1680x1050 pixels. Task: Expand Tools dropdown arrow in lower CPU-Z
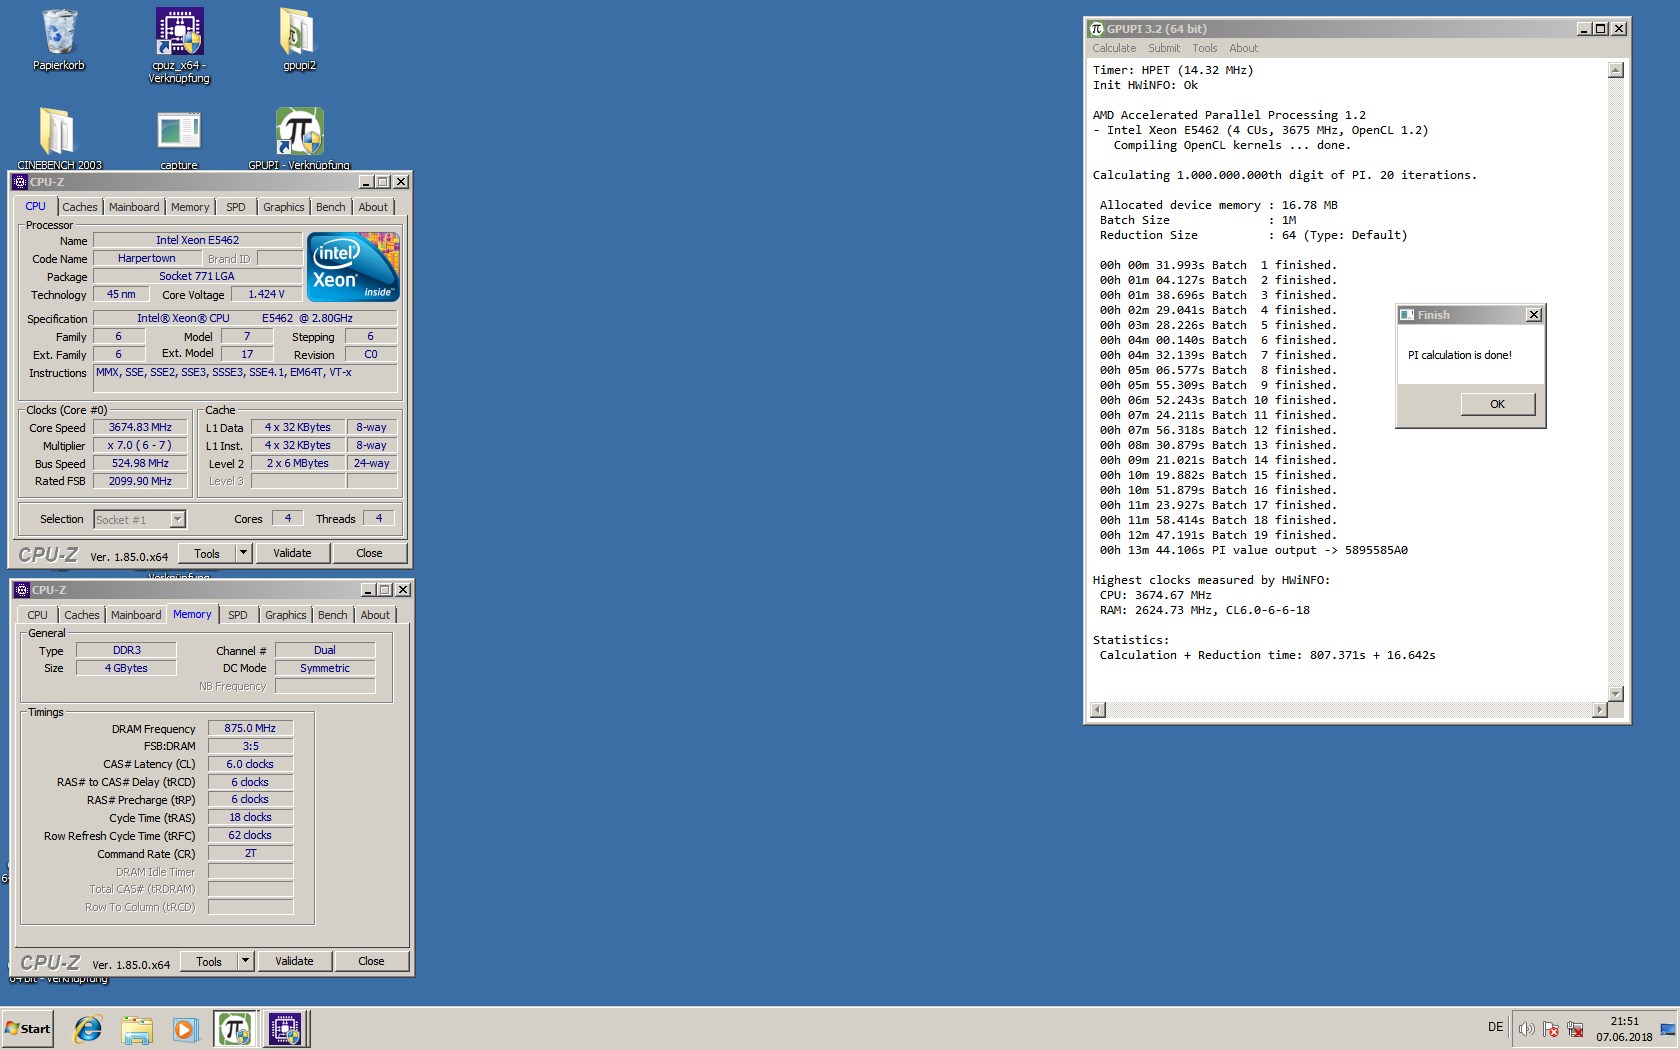coord(244,961)
